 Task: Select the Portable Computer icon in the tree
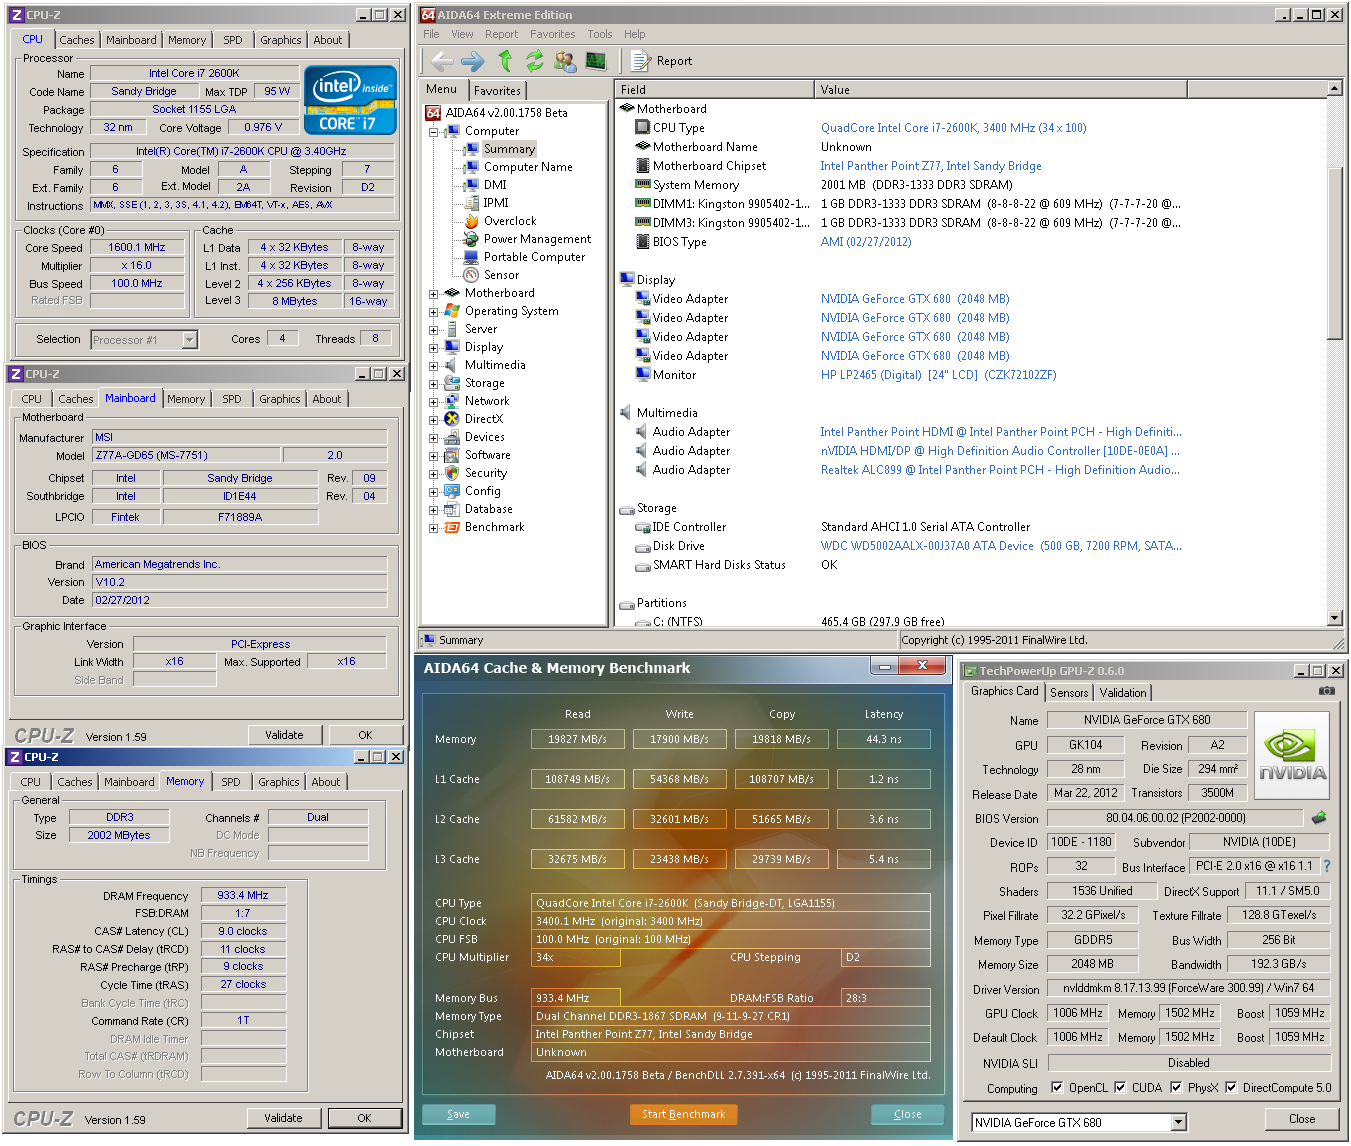471,257
